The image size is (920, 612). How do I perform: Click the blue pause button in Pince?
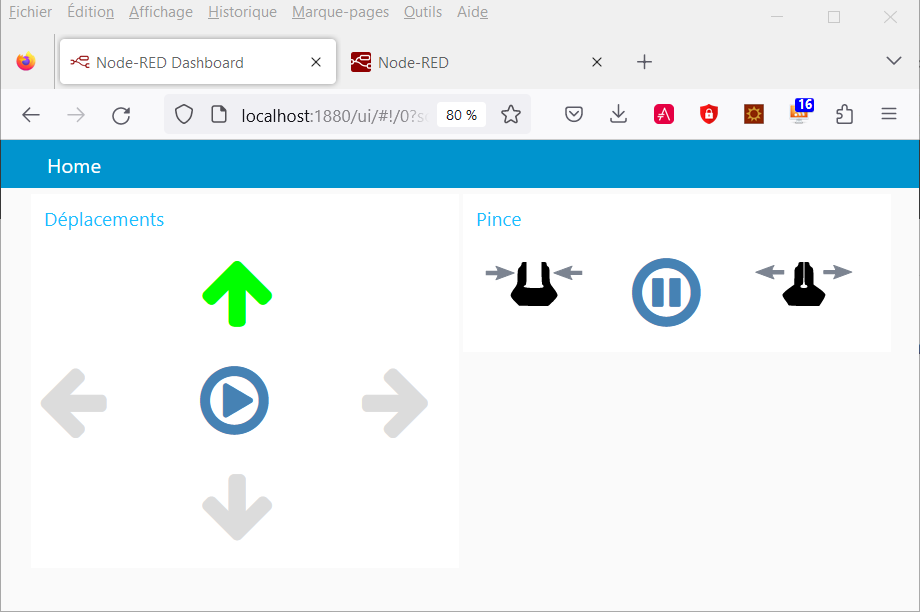click(666, 292)
